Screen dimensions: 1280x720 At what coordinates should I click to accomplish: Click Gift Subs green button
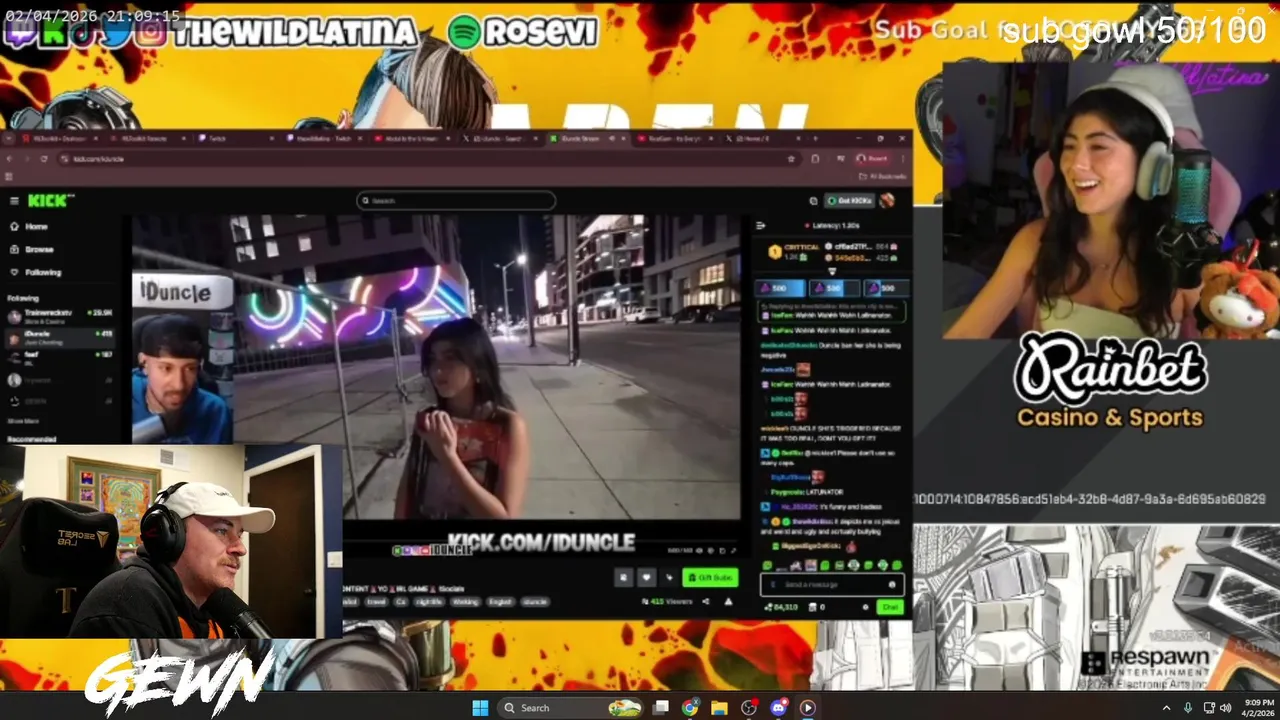coord(710,577)
